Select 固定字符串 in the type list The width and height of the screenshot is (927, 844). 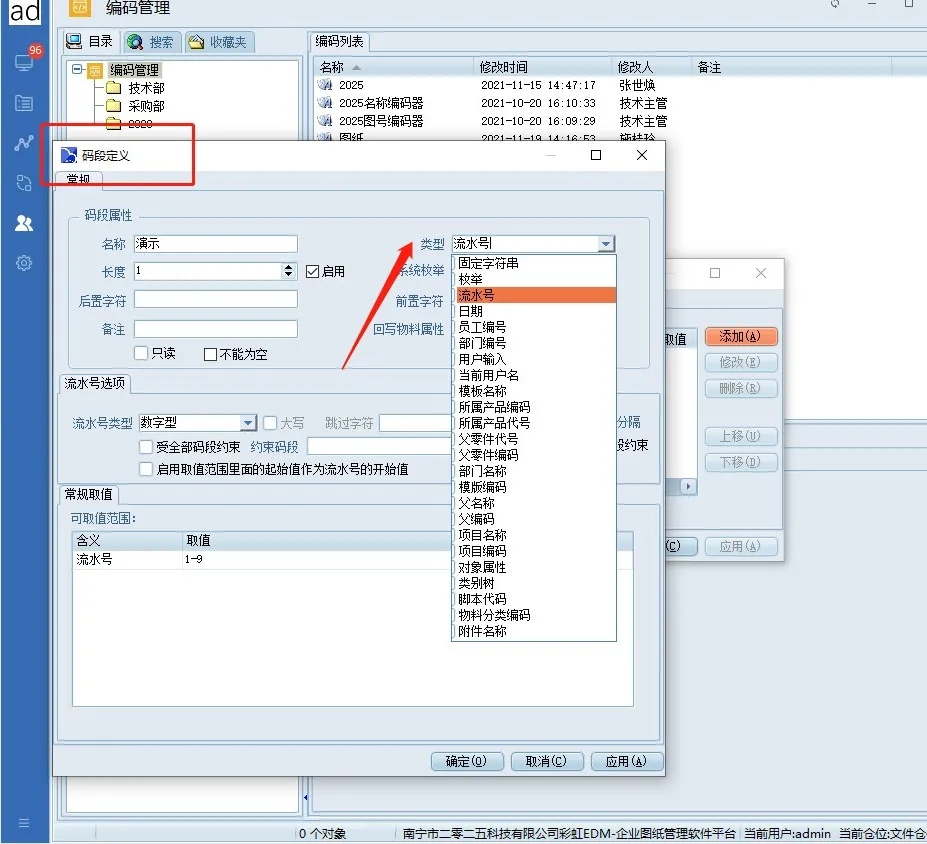point(534,263)
